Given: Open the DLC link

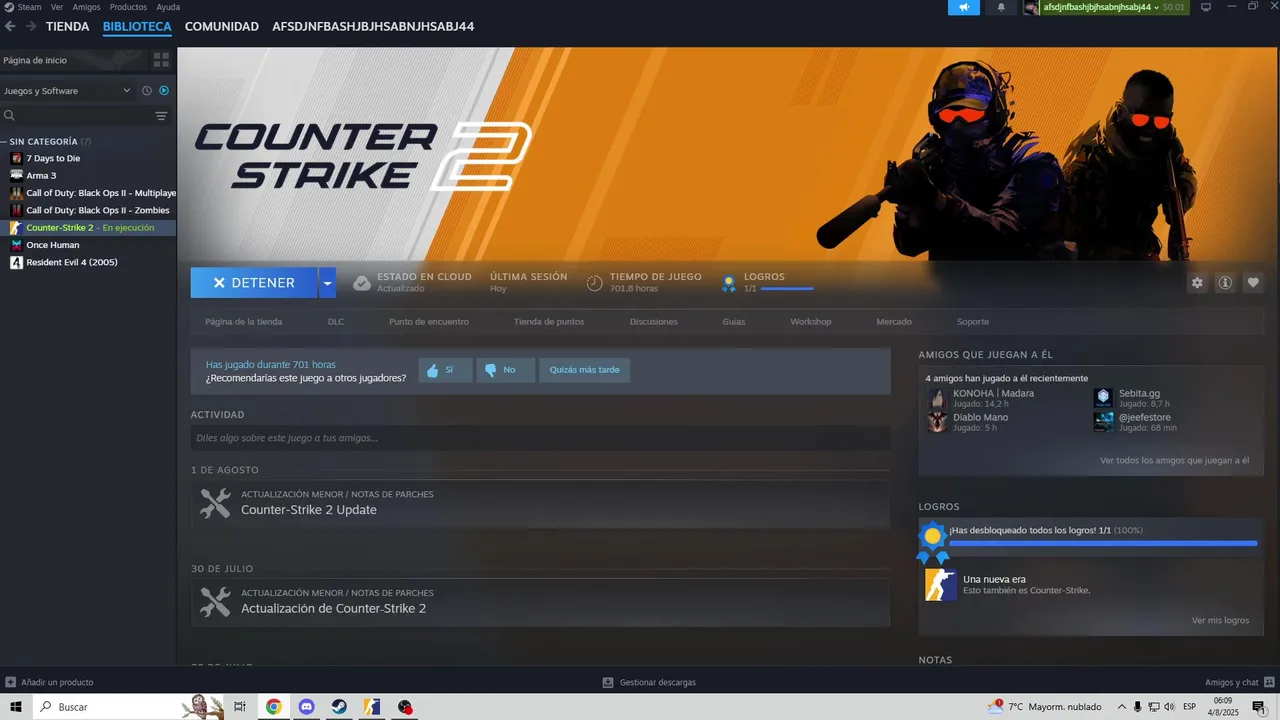Looking at the screenshot, I should (336, 322).
